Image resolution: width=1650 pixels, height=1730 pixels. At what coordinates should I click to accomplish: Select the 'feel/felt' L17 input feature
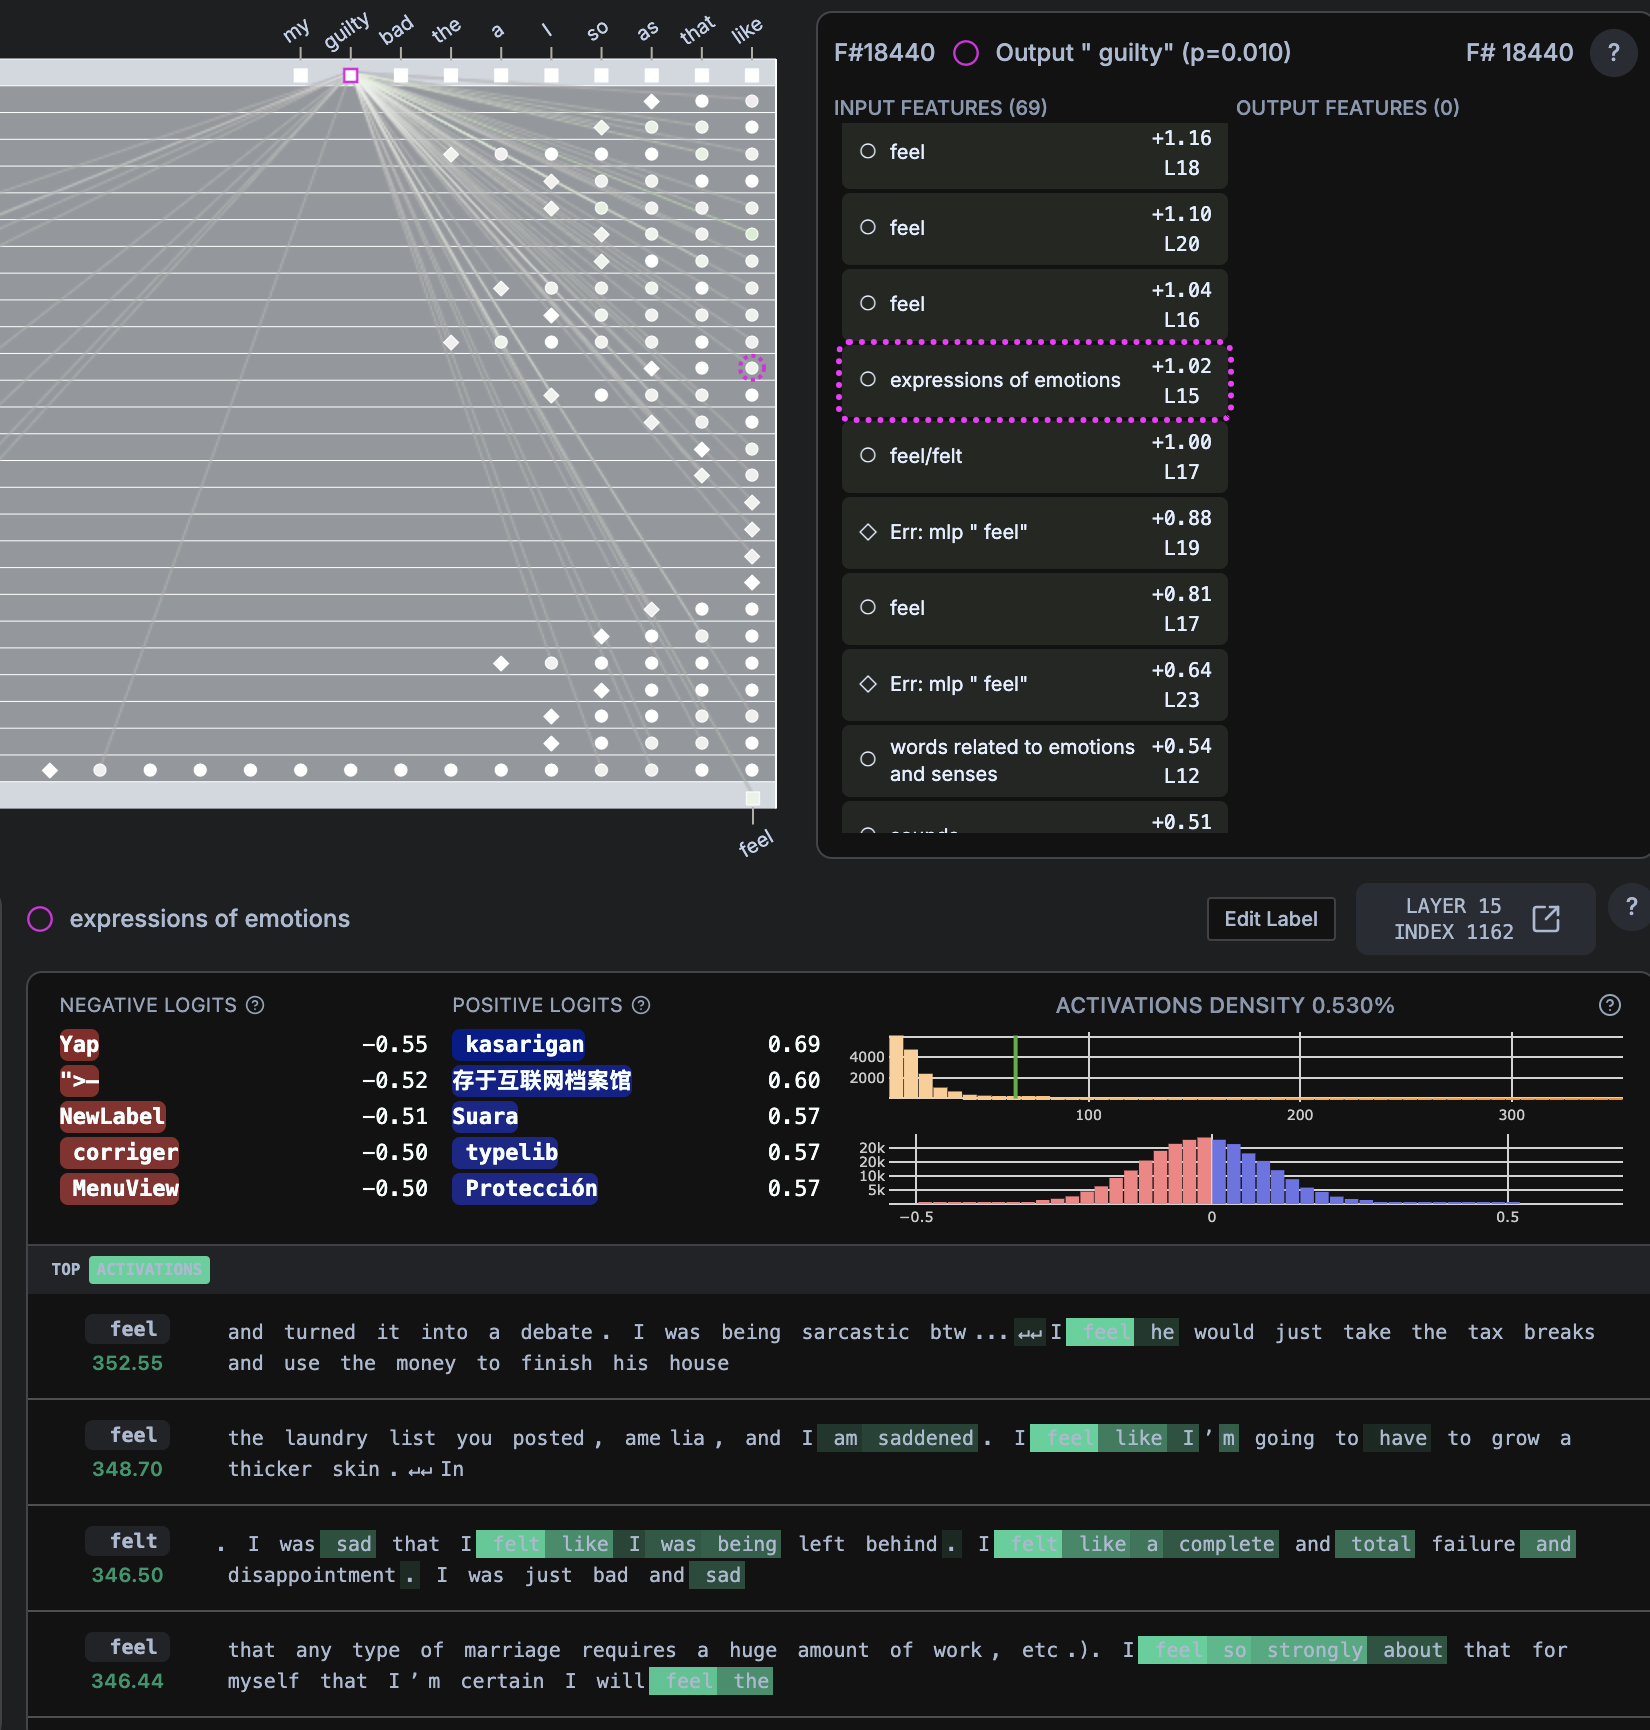click(x=1034, y=457)
